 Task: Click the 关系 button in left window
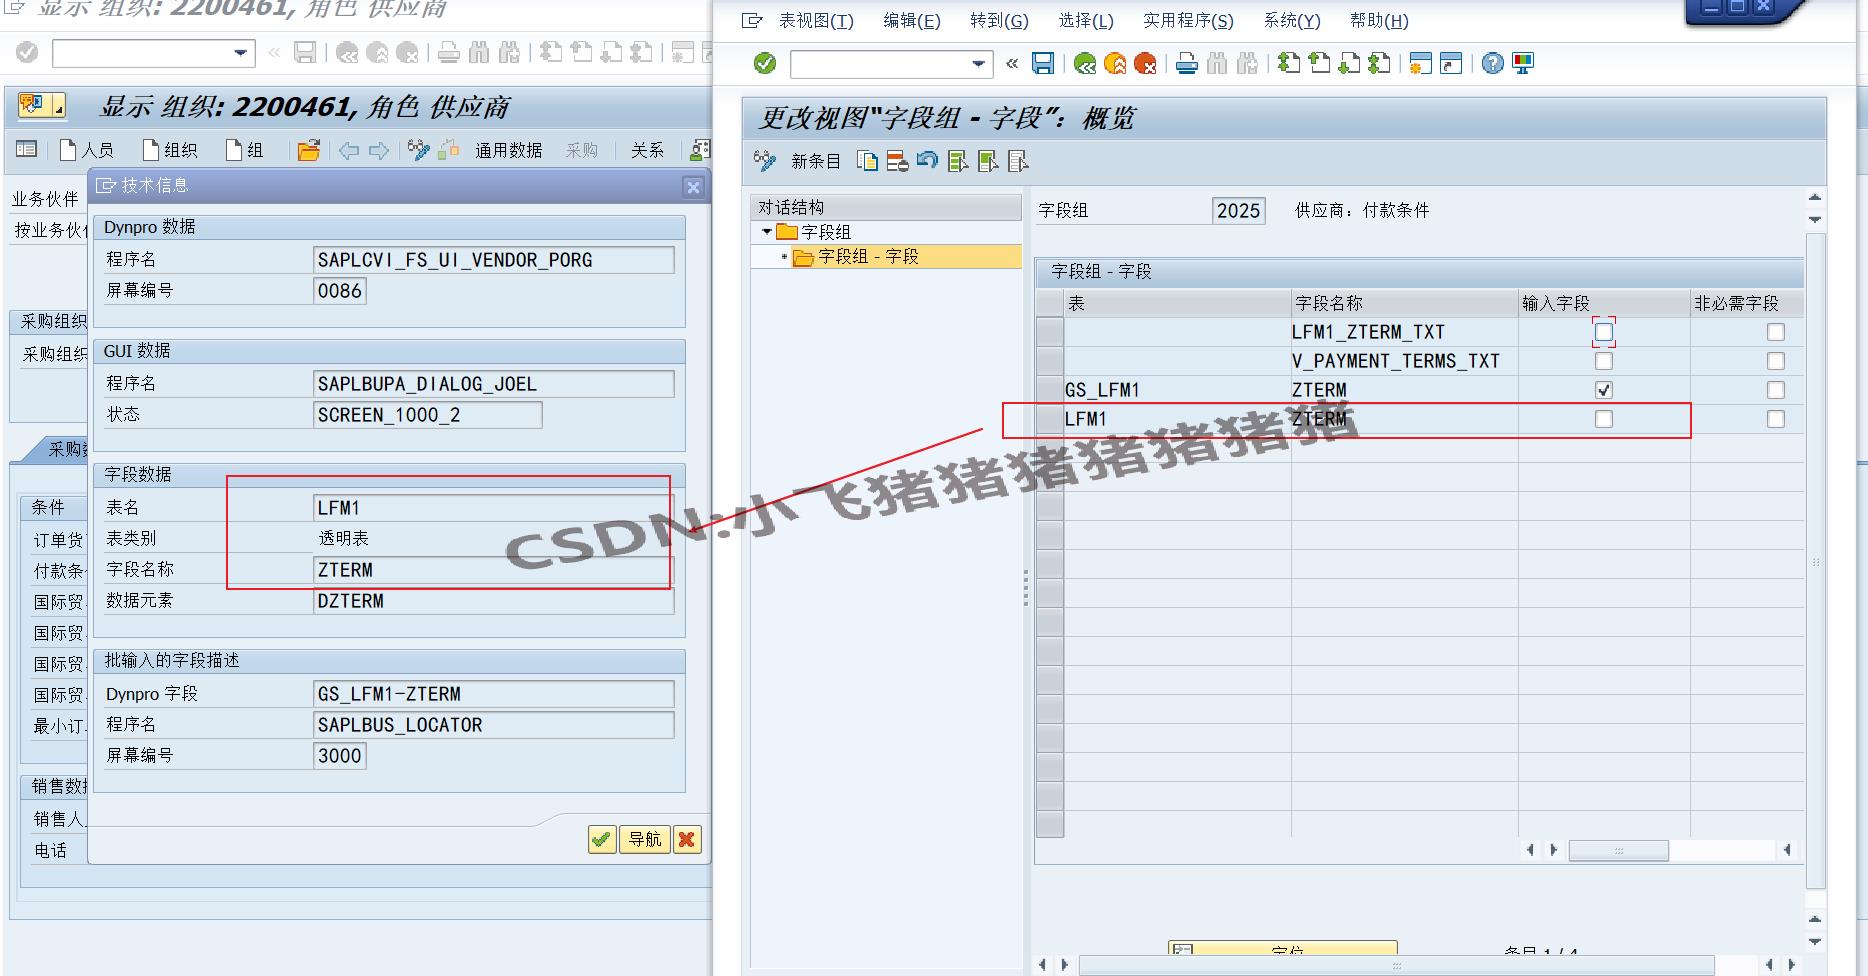(647, 150)
